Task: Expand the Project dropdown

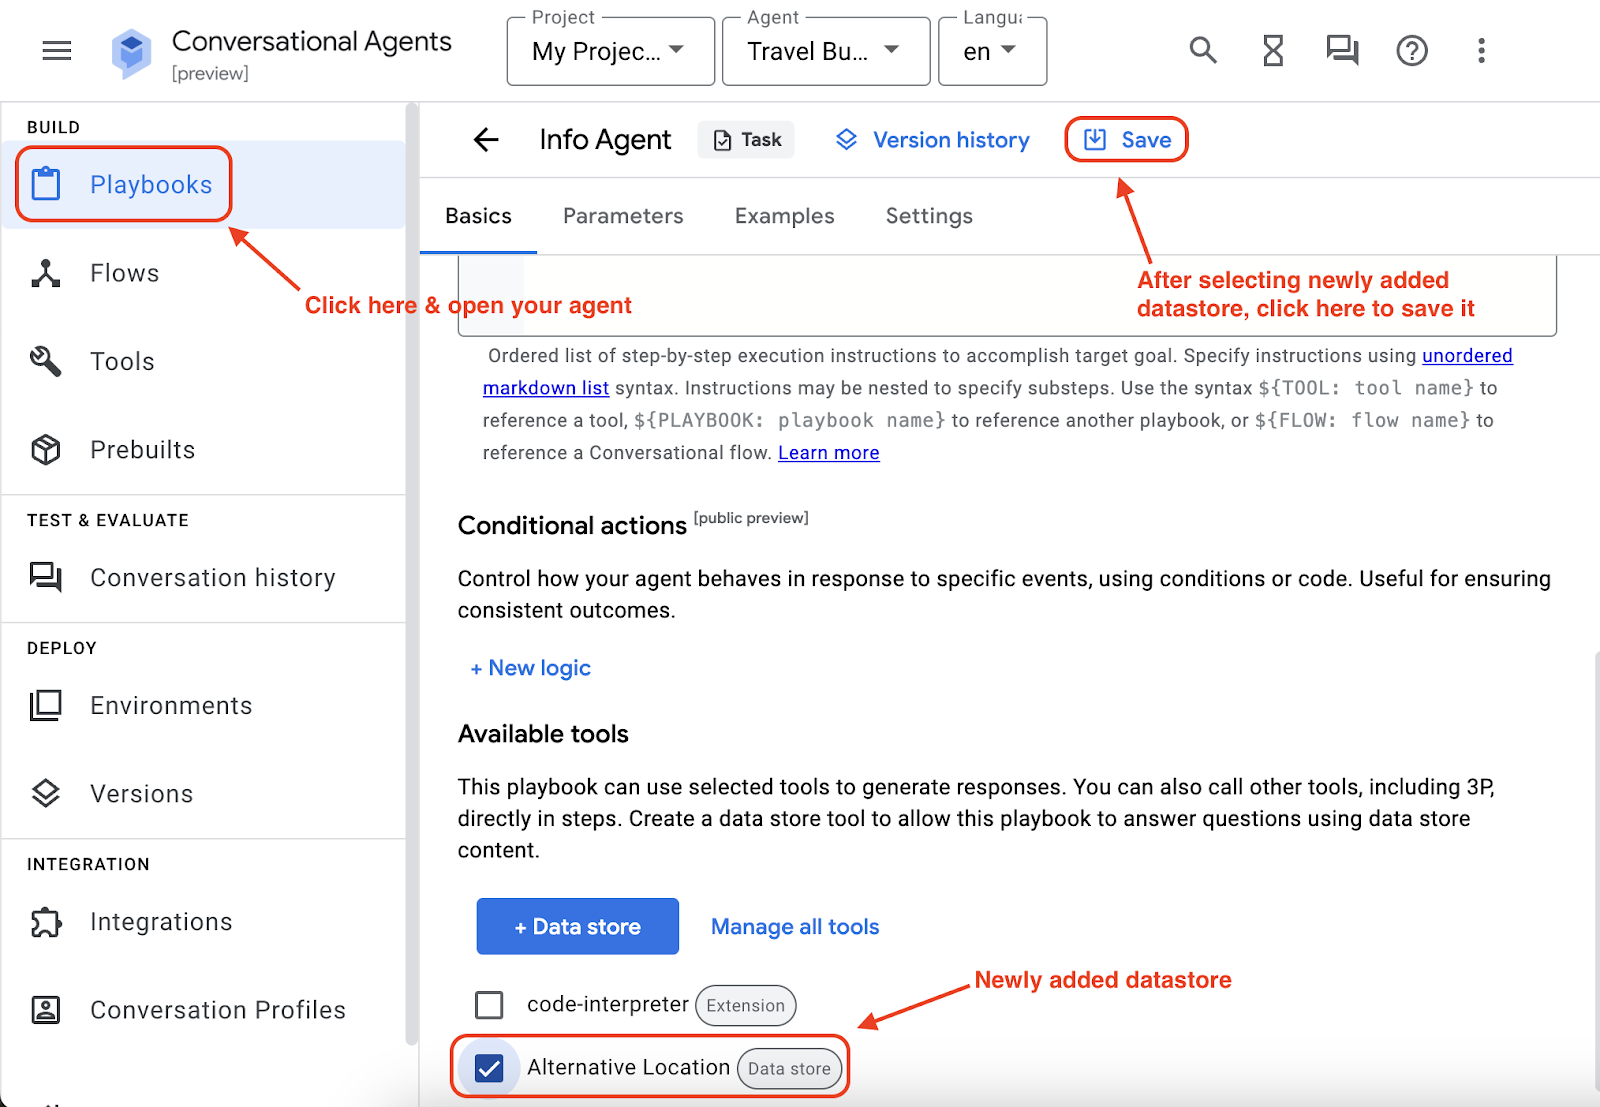Action: tap(610, 51)
